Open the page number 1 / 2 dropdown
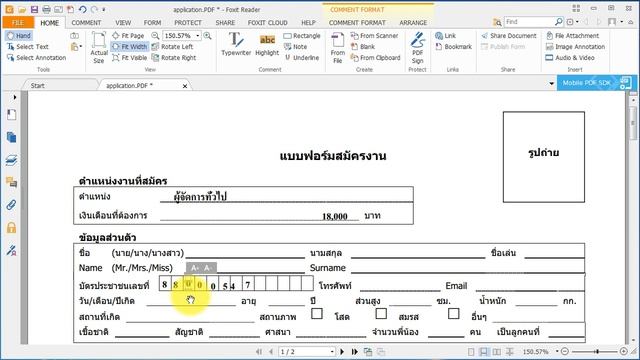 [x=332, y=351]
